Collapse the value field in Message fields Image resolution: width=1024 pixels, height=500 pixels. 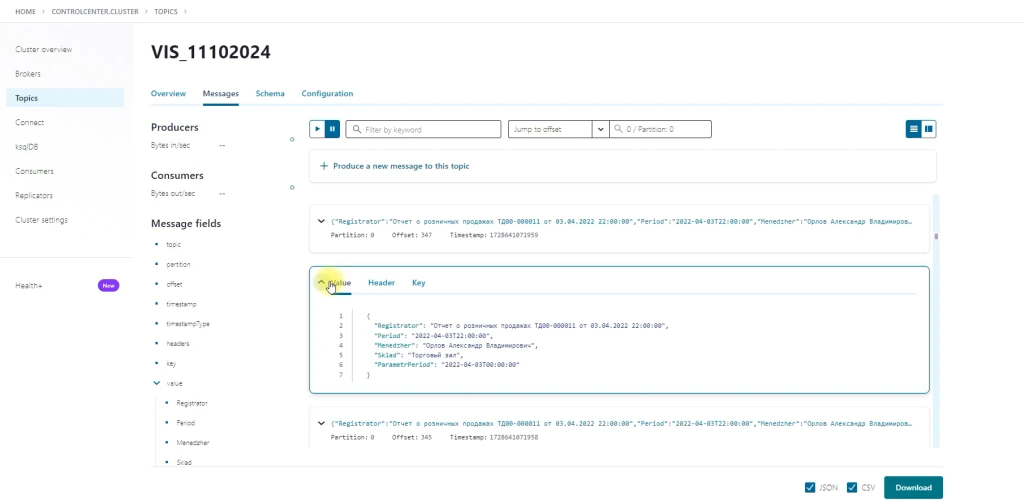pos(156,383)
